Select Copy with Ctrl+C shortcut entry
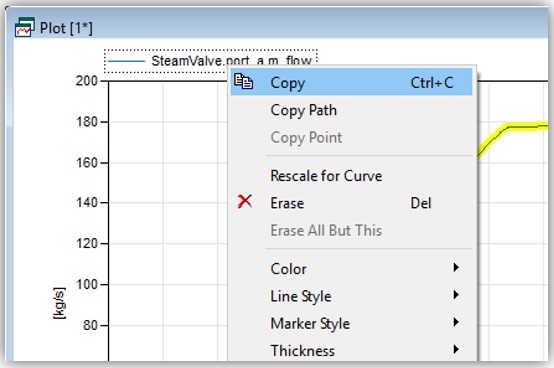 [x=352, y=82]
